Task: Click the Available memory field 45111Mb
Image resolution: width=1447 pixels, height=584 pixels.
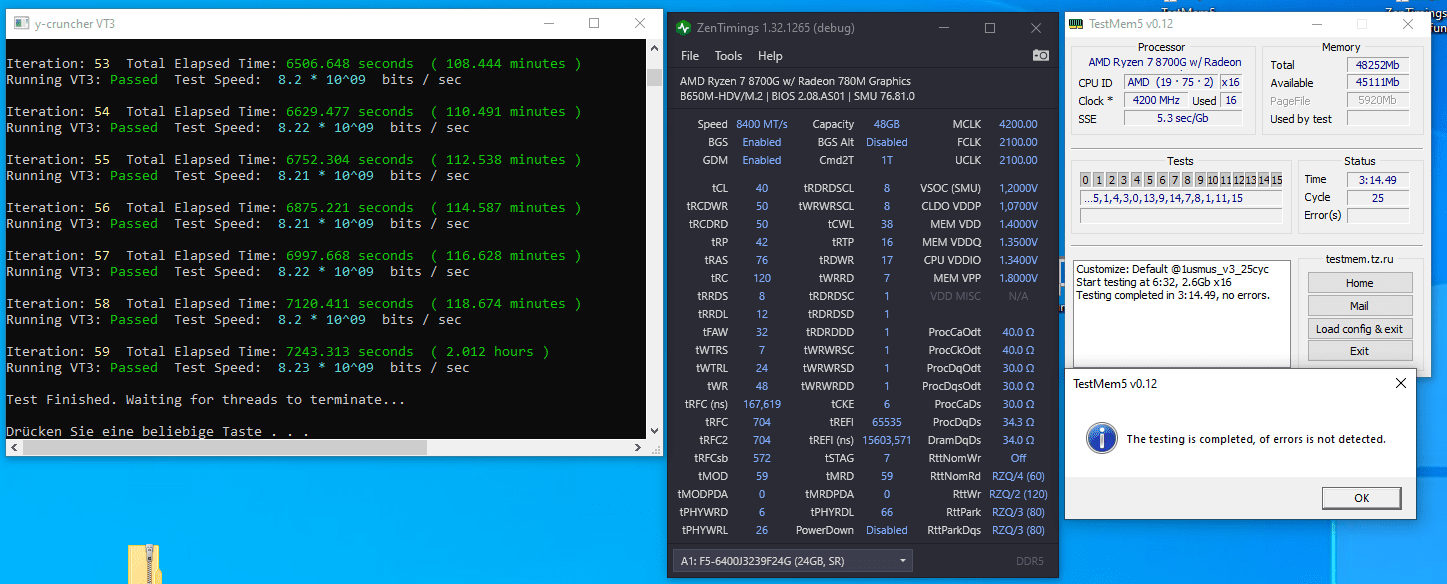Action: click(1378, 83)
